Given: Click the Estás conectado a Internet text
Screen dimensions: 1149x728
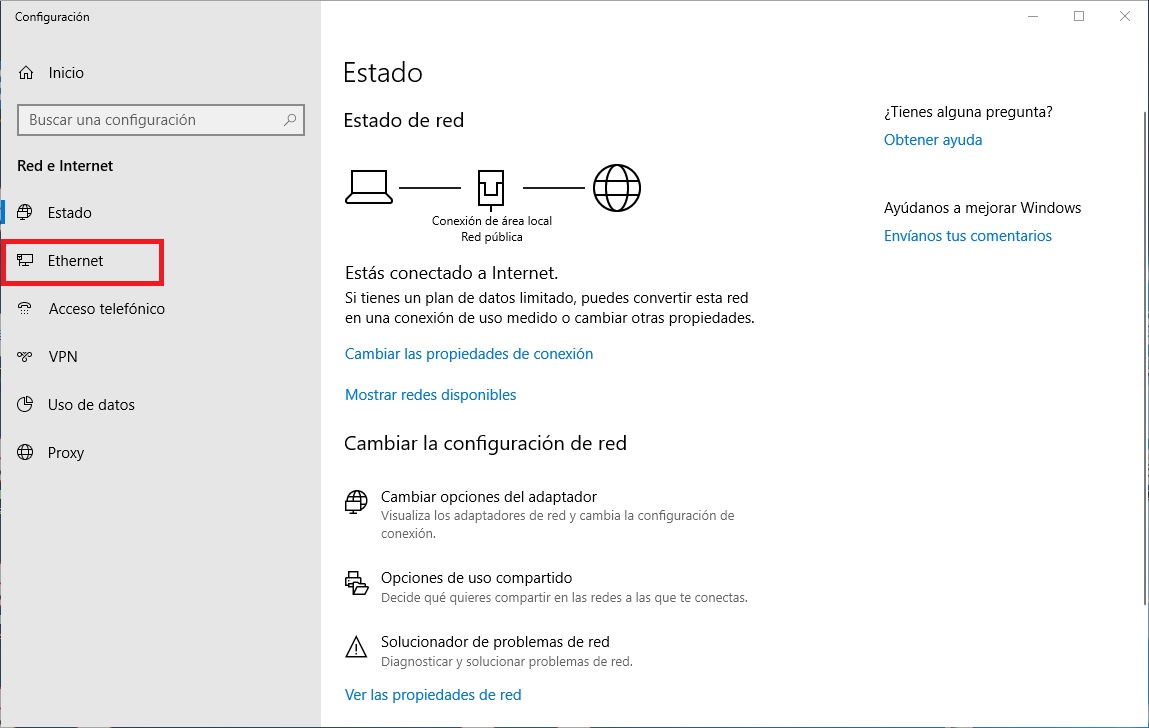Looking at the screenshot, I should click(451, 273).
